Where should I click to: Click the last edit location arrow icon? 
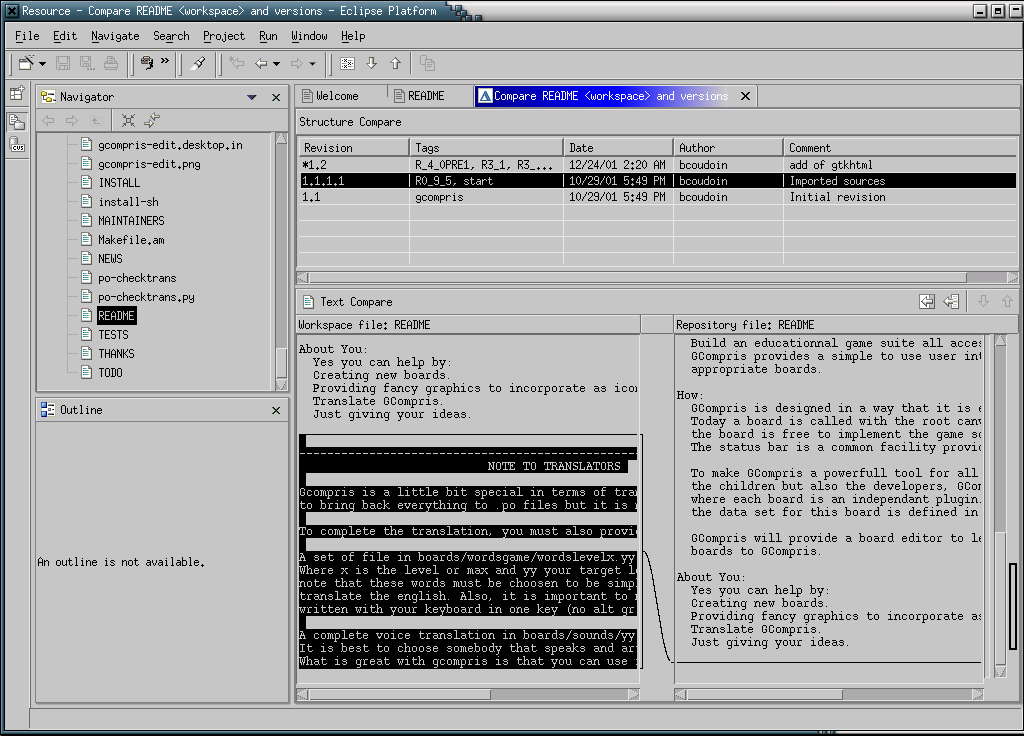[236, 63]
